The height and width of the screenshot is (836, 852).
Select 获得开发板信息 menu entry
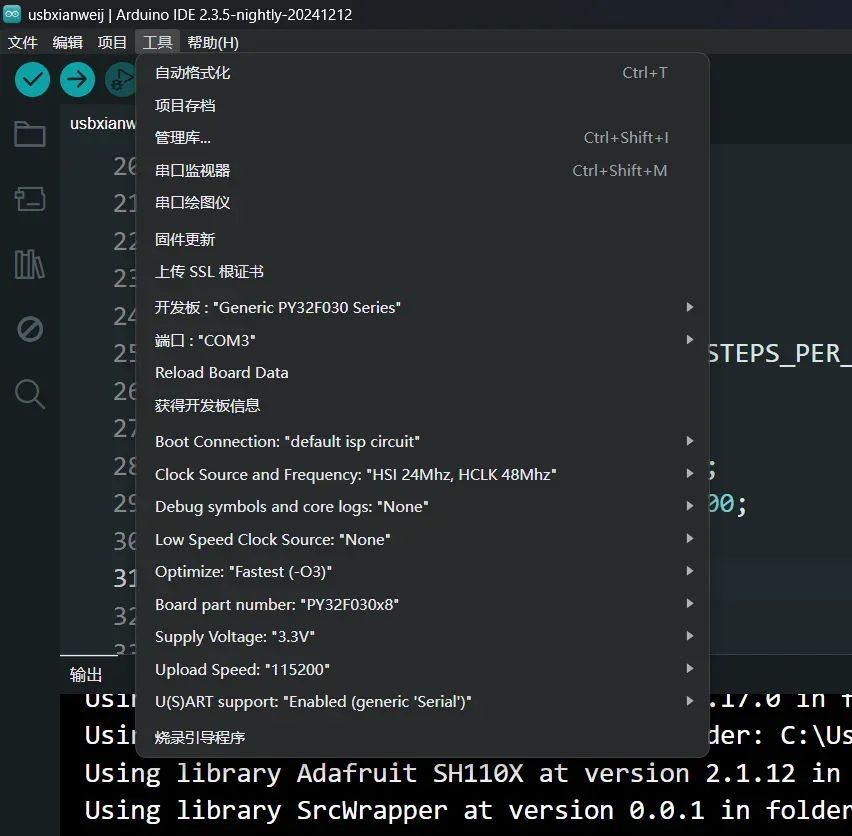(x=422, y=405)
